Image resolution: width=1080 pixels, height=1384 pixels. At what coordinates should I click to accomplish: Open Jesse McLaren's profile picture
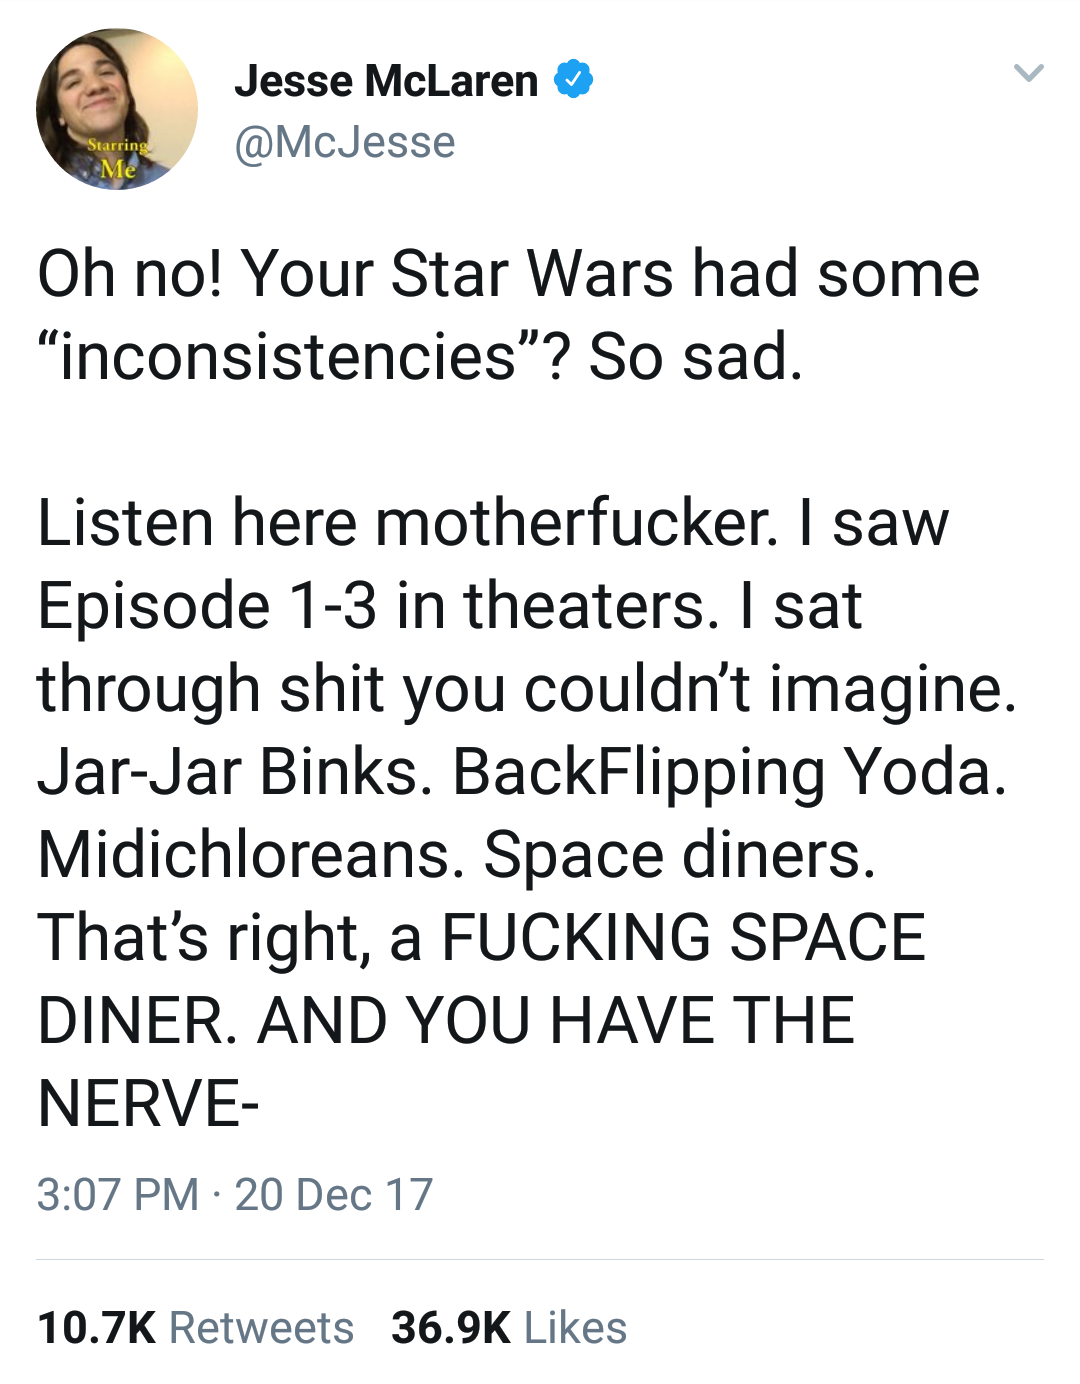click(x=117, y=108)
